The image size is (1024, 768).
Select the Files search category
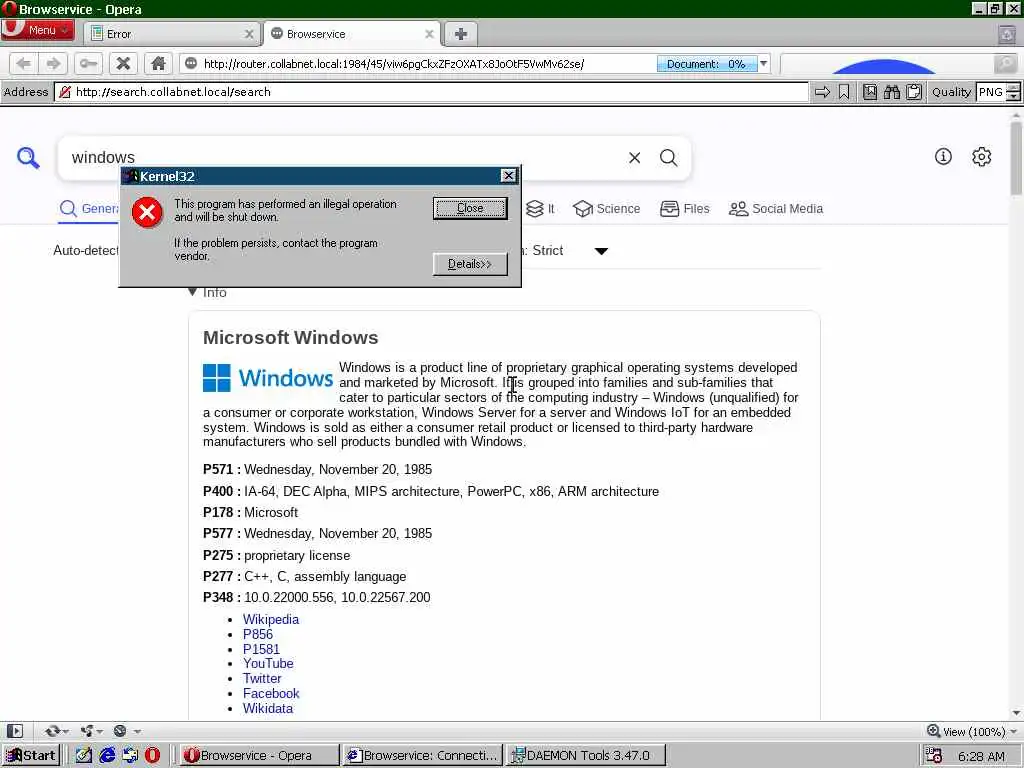click(x=684, y=209)
